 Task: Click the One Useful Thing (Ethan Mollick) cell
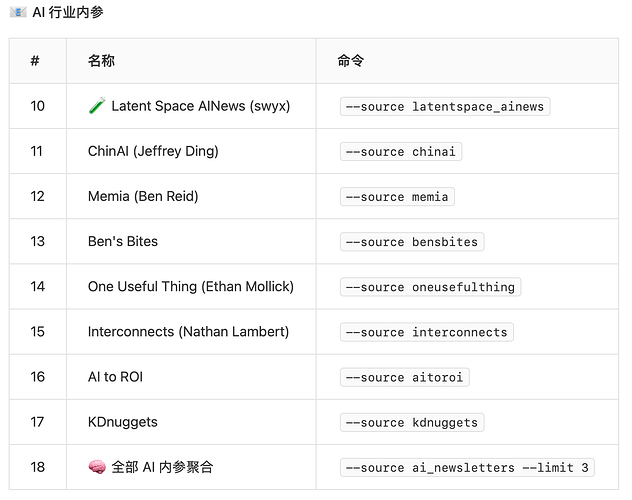tap(191, 286)
